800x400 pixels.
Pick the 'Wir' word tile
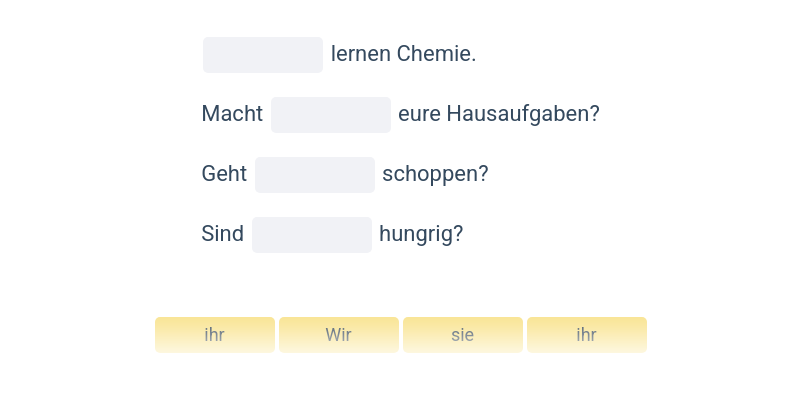[339, 335]
